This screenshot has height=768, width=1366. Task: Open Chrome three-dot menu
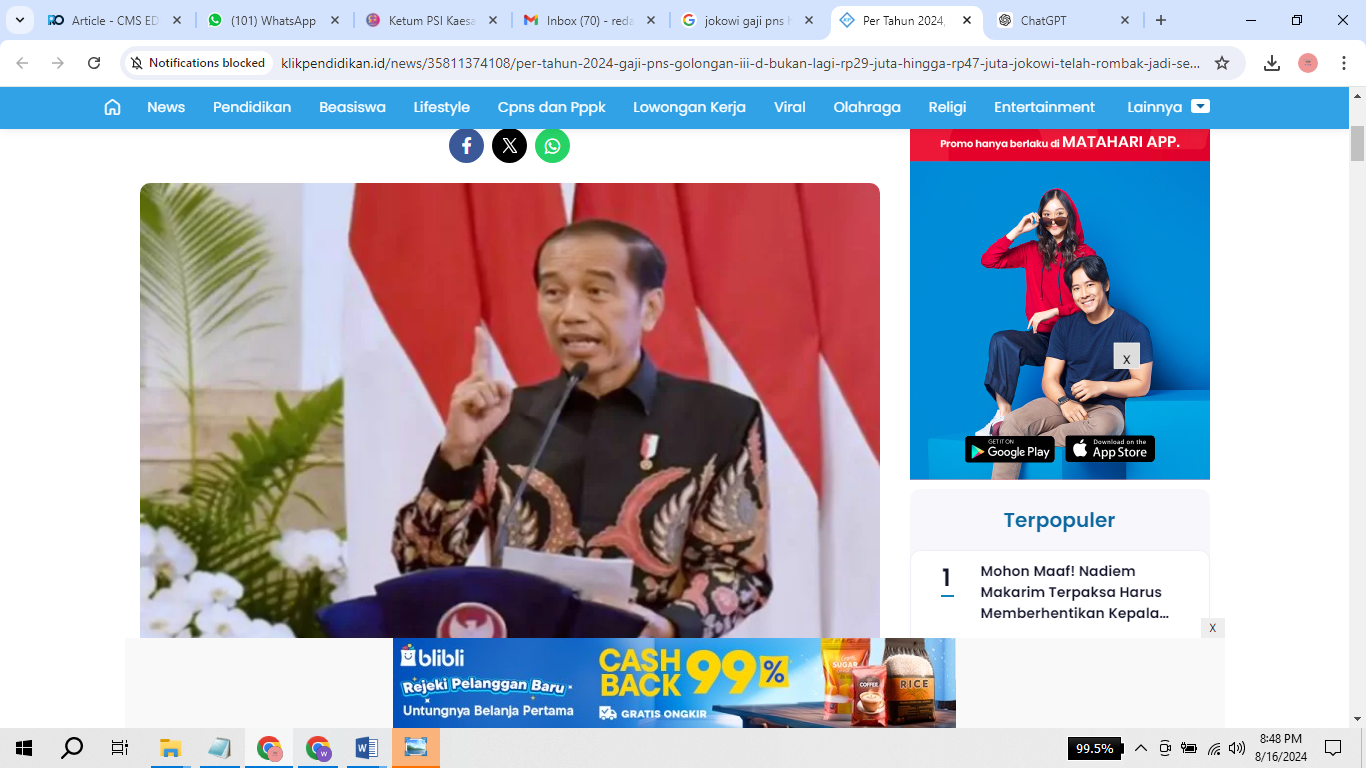1344,63
